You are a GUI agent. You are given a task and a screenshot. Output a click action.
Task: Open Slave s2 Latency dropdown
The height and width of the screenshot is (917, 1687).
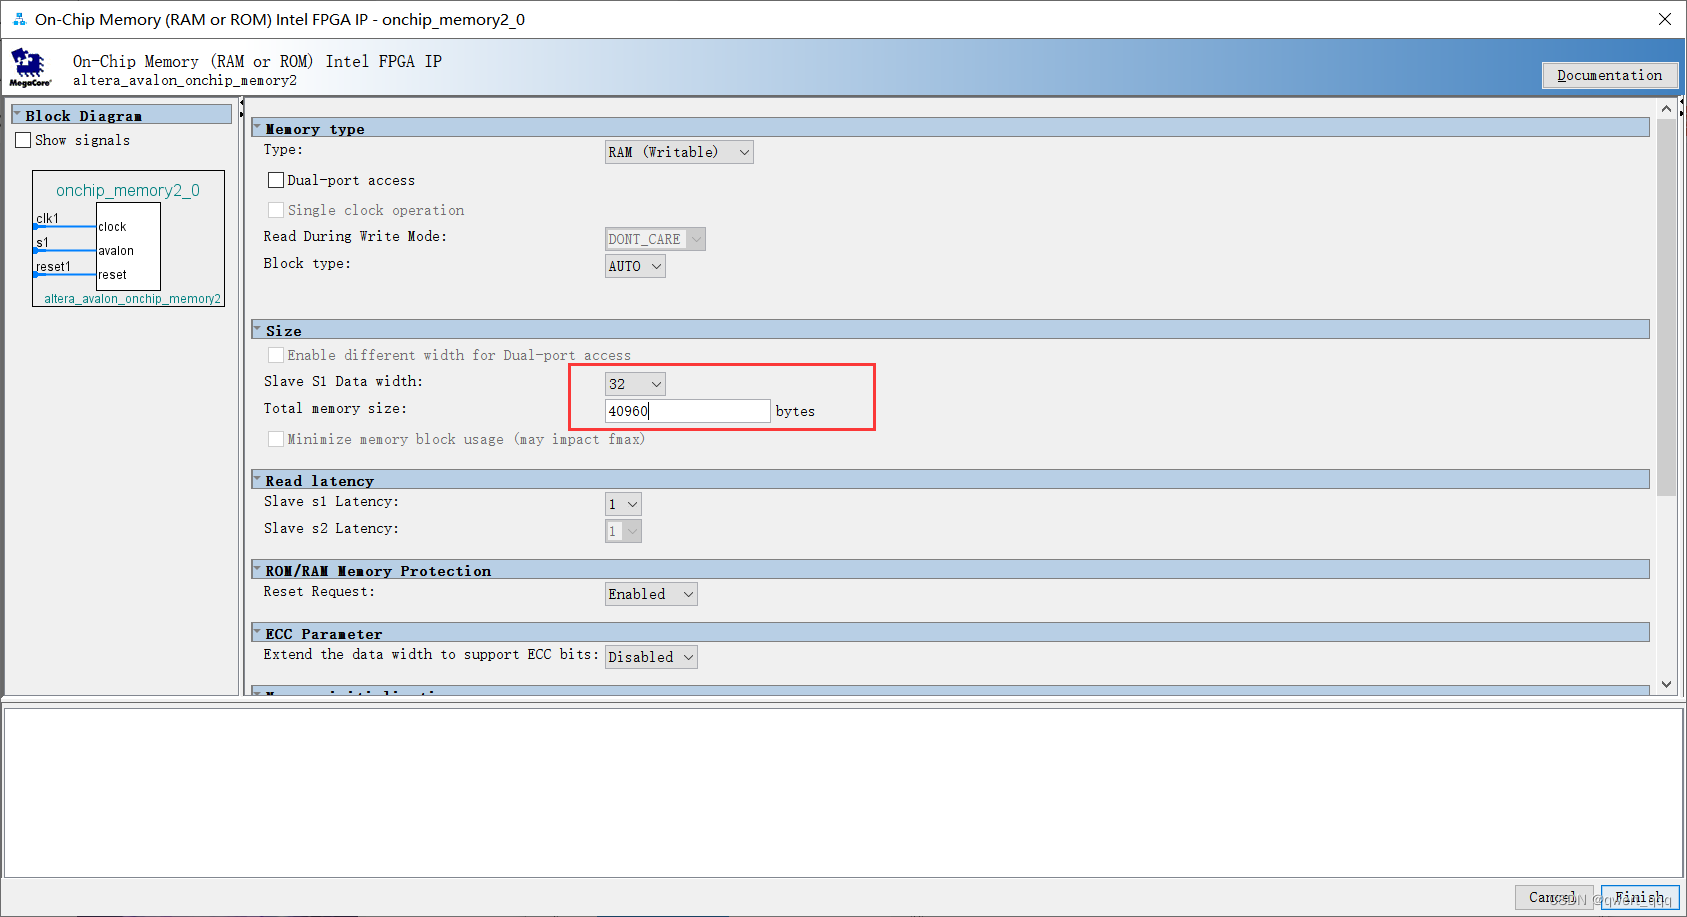(x=623, y=531)
